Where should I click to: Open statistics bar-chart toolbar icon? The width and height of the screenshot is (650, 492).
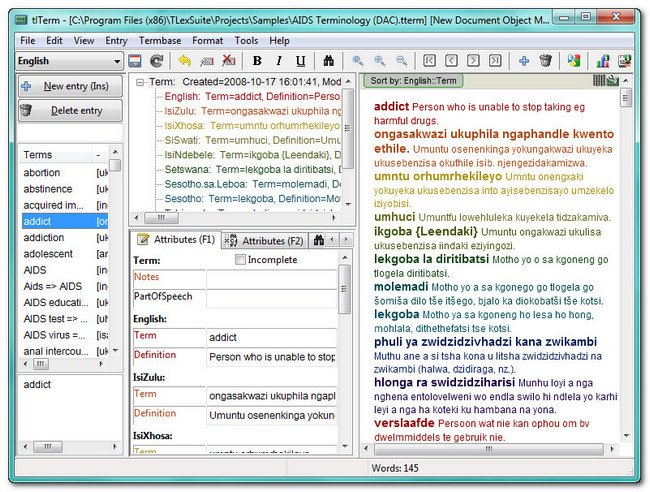click(603, 61)
